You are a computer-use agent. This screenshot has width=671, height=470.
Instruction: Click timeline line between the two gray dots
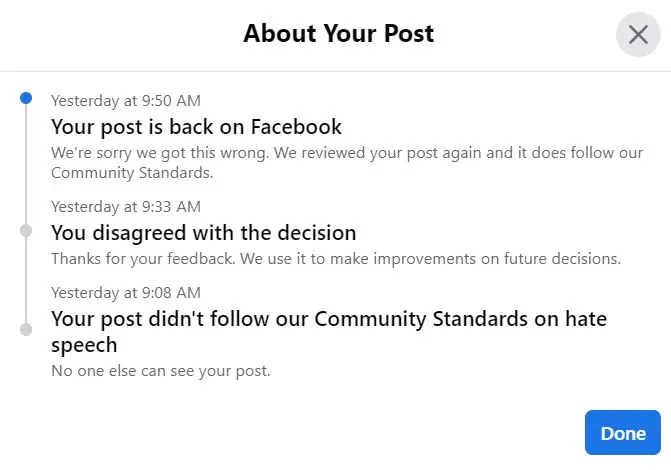(26, 280)
